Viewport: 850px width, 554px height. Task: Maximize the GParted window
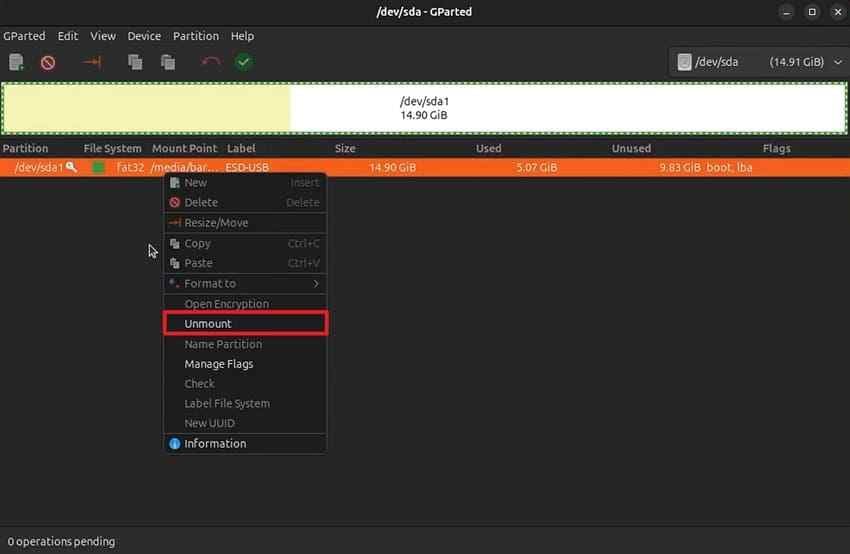(x=812, y=12)
